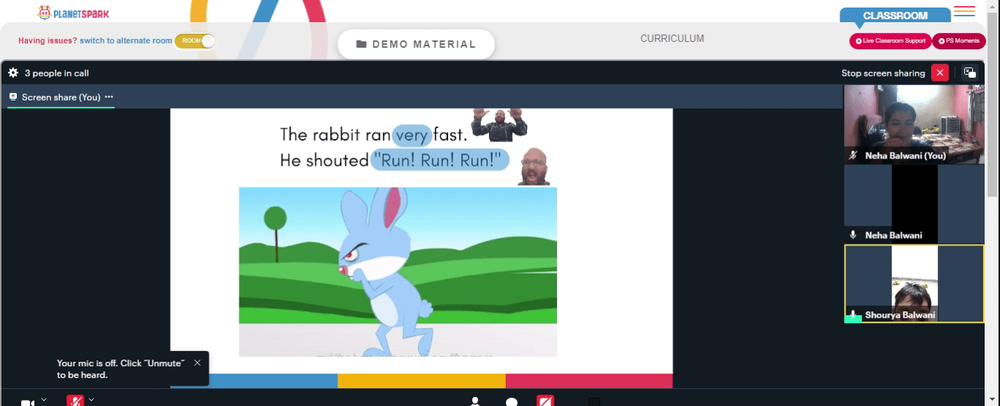The image size is (1000, 406).
Task: Open the chat bubble icon
Action: (x=511, y=402)
